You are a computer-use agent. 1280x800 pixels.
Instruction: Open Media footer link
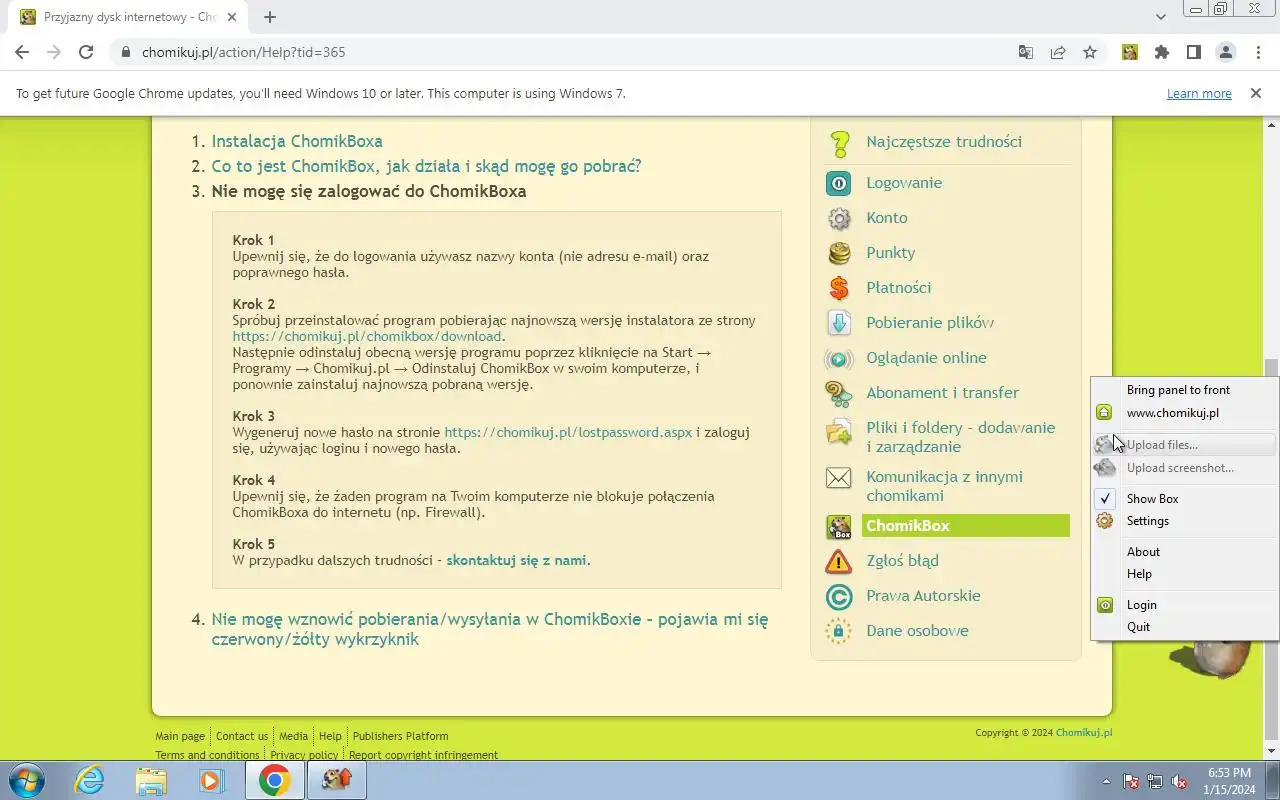coord(293,736)
